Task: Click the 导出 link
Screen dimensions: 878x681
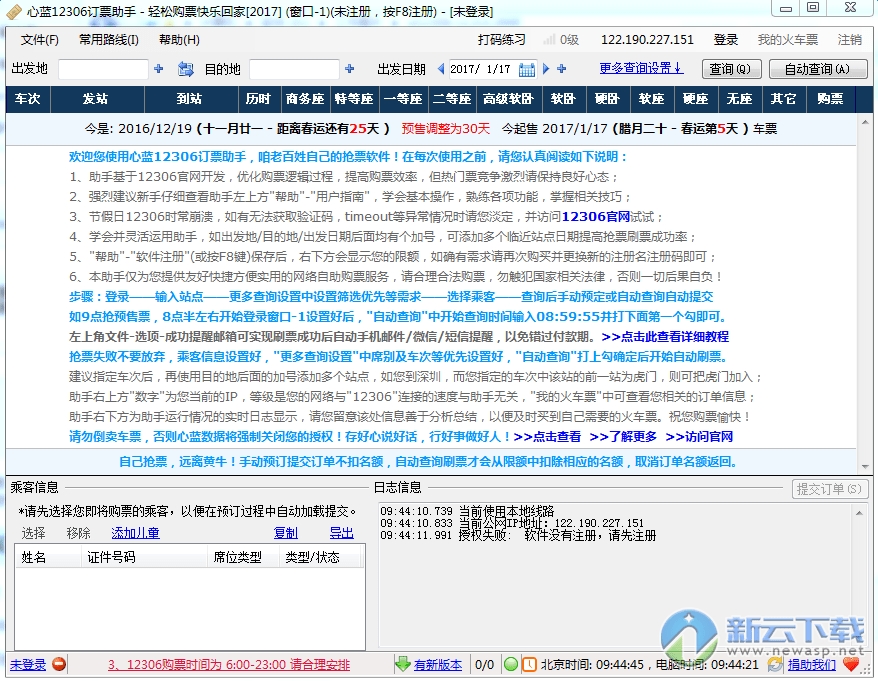Action: tap(342, 533)
